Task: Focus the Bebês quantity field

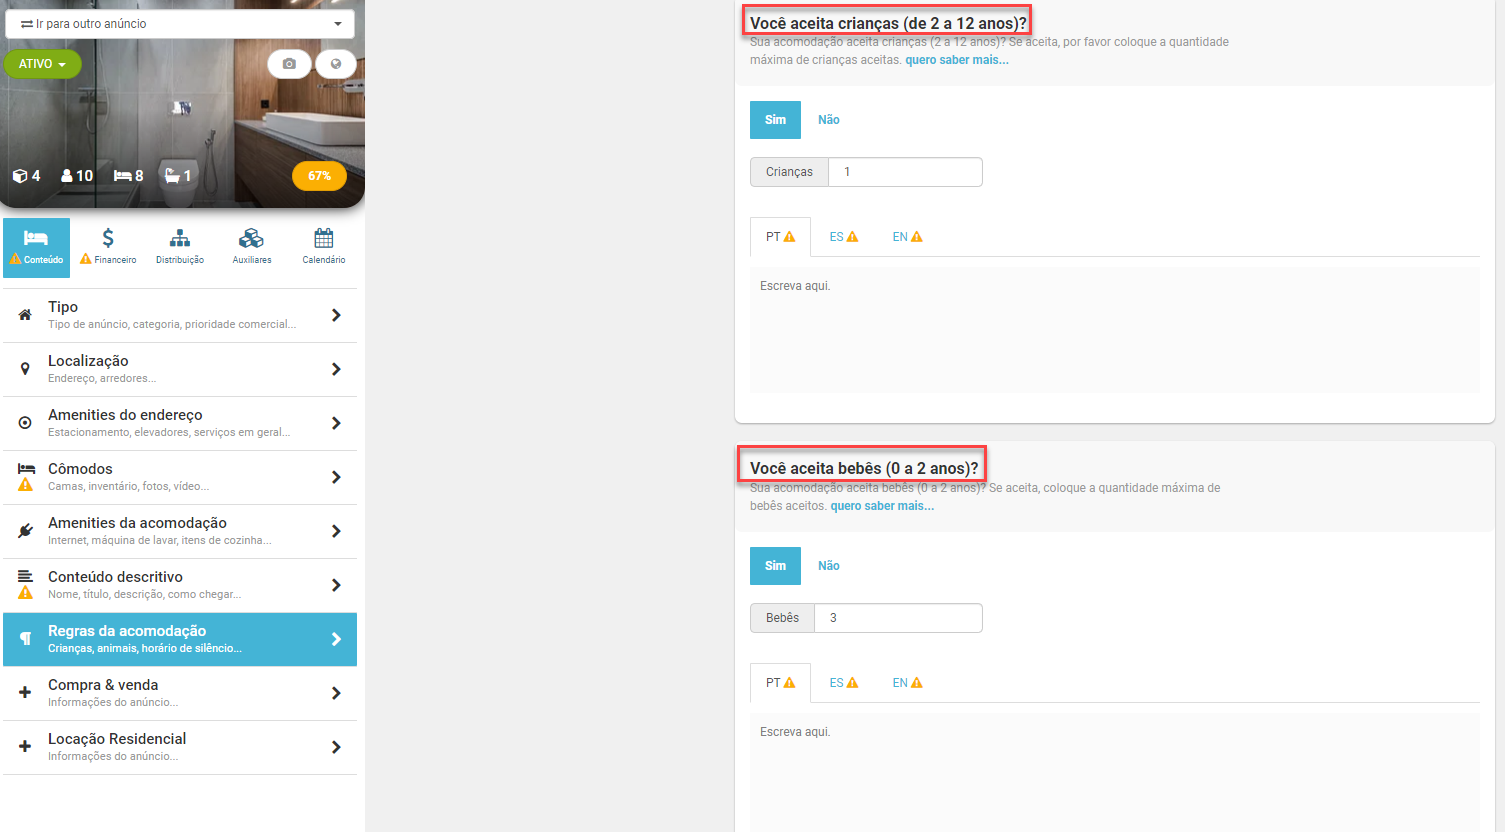Action: point(898,618)
